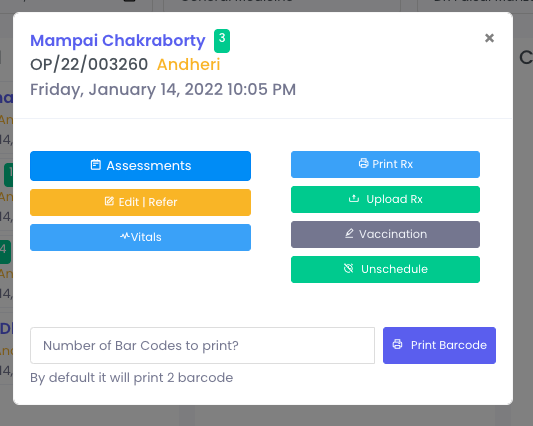Click the printer icon on Print Barcode
The height and width of the screenshot is (426, 533).
(x=397, y=344)
